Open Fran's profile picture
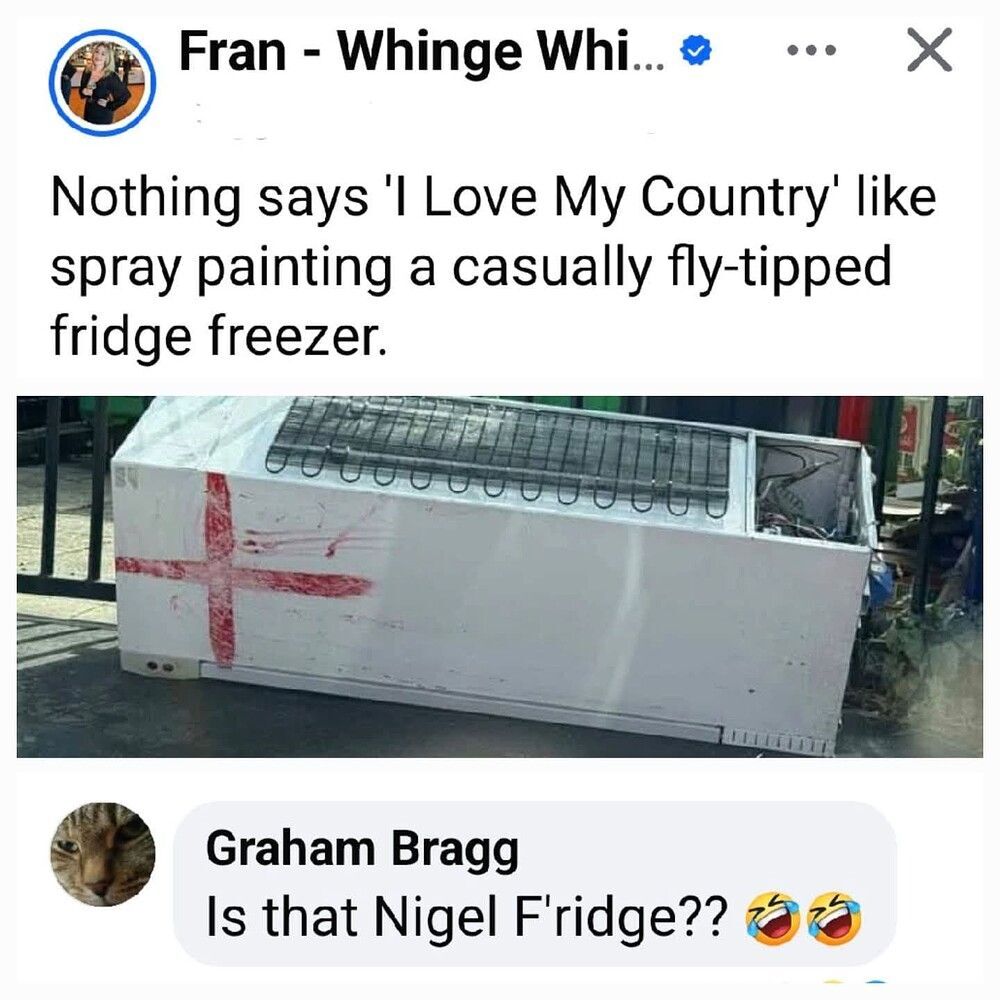Image resolution: width=1000 pixels, height=1000 pixels. pyautogui.click(x=102, y=82)
